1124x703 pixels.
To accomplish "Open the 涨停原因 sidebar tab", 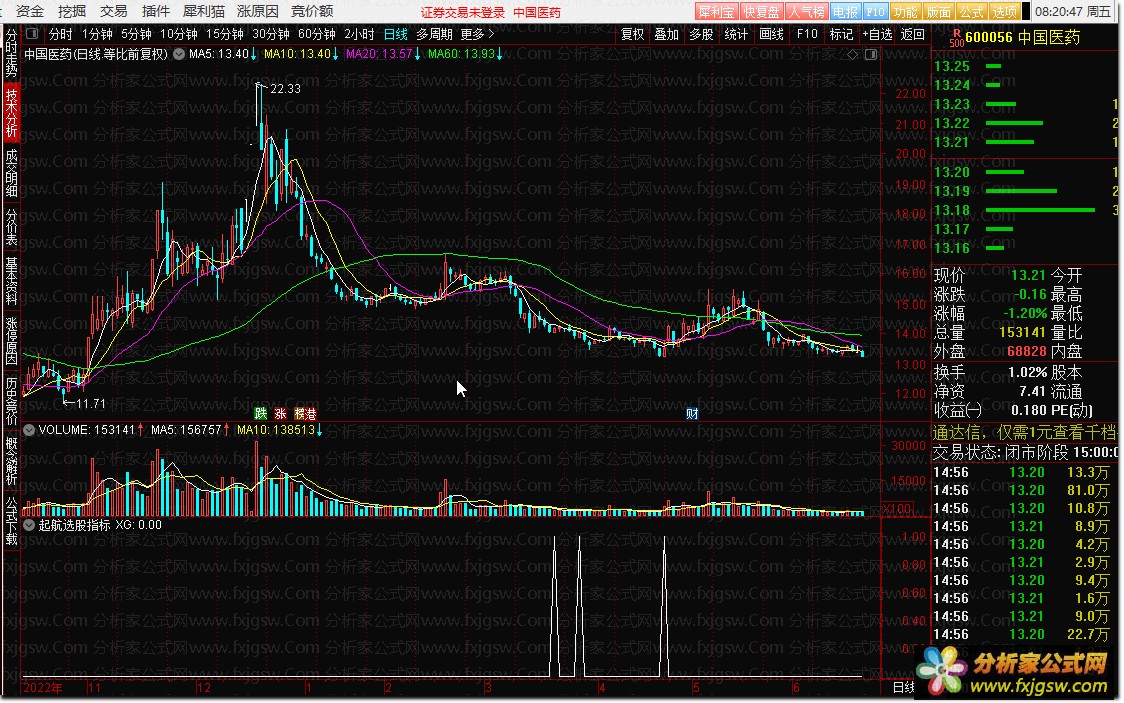I will pos(11,340).
